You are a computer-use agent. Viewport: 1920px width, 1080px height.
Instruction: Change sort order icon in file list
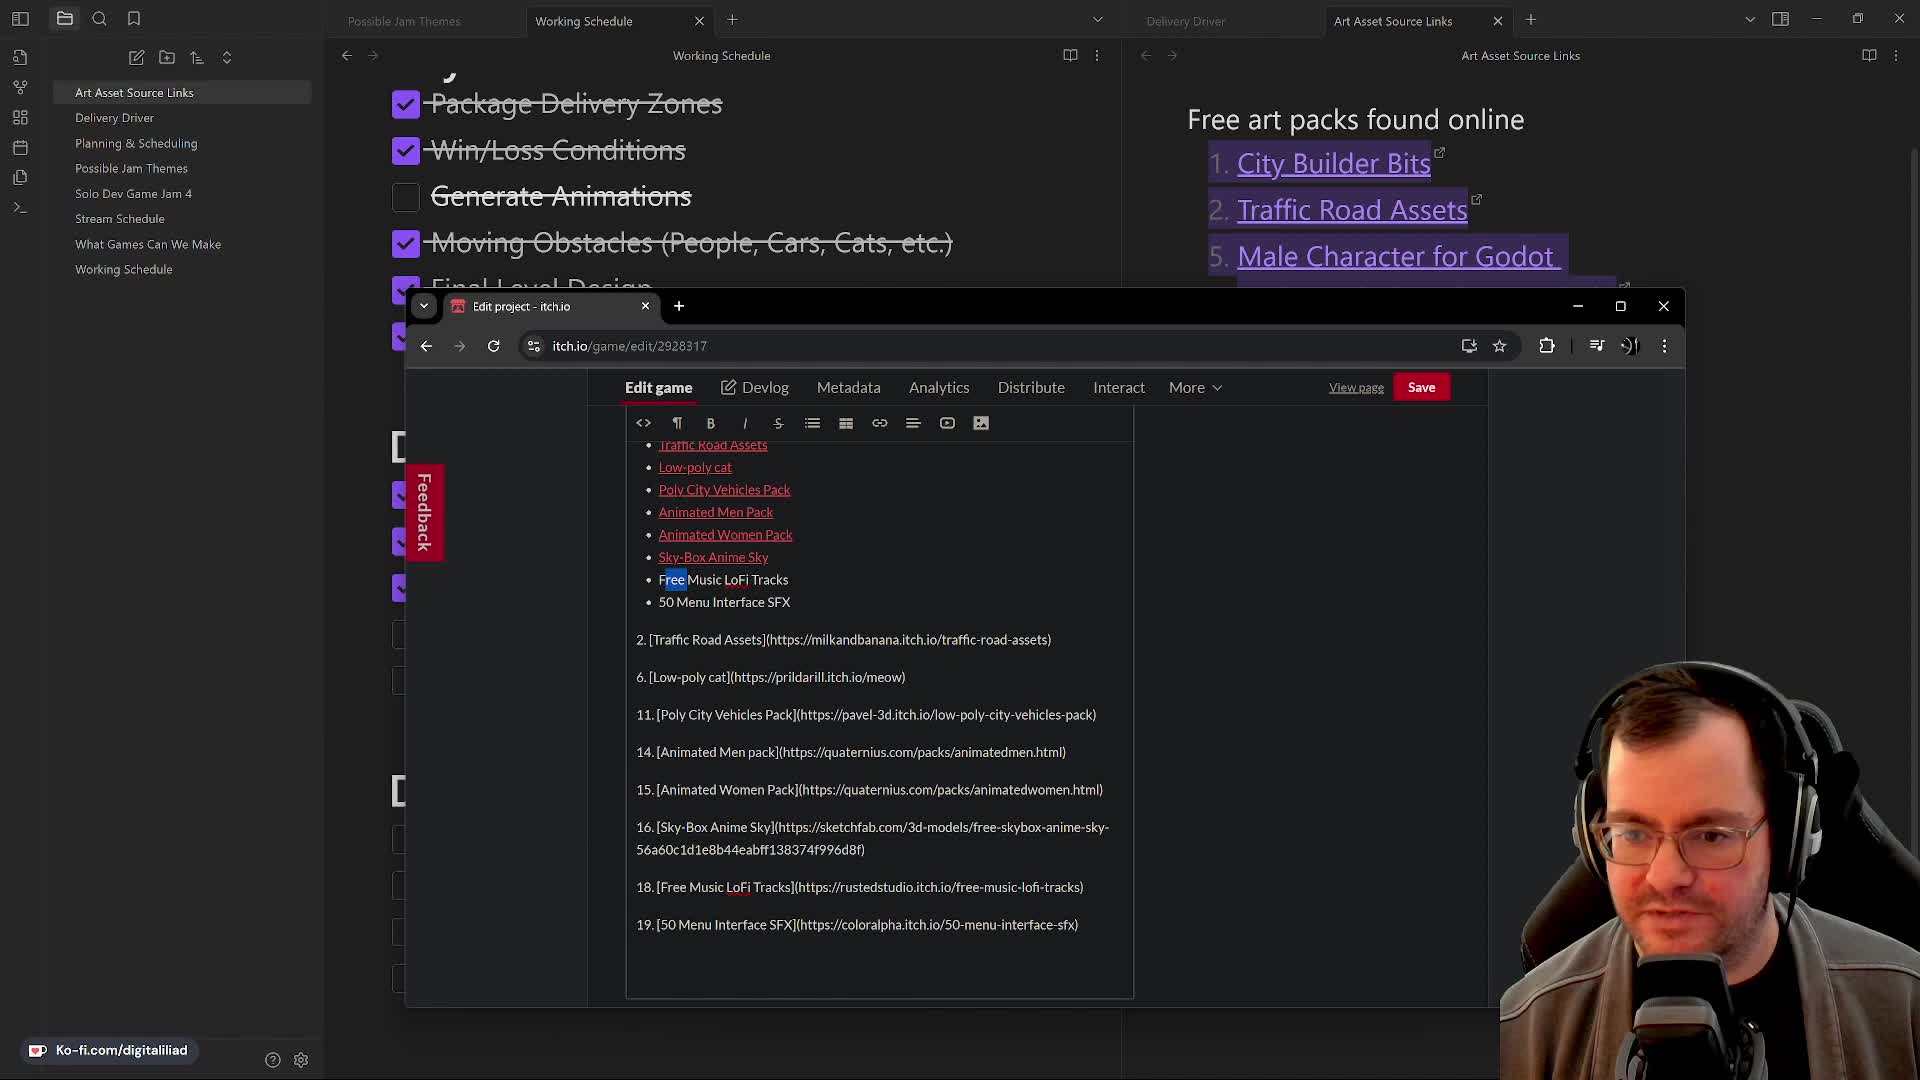coord(197,58)
